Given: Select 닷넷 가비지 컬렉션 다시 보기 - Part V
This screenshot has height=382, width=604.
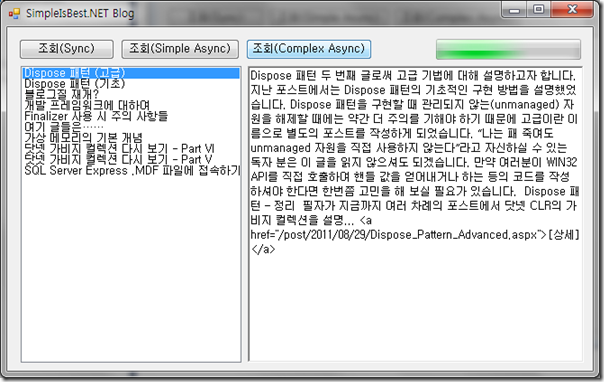Looking at the screenshot, I should click(131, 159).
